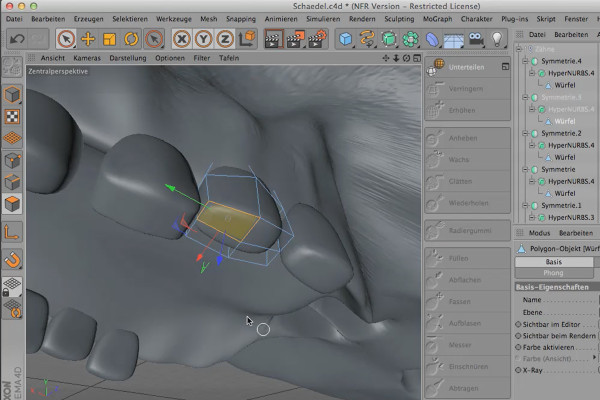This screenshot has width=600, height=400.
Task: Toggle Sichtbar beim Rendern keyframe circle
Action: [518, 336]
